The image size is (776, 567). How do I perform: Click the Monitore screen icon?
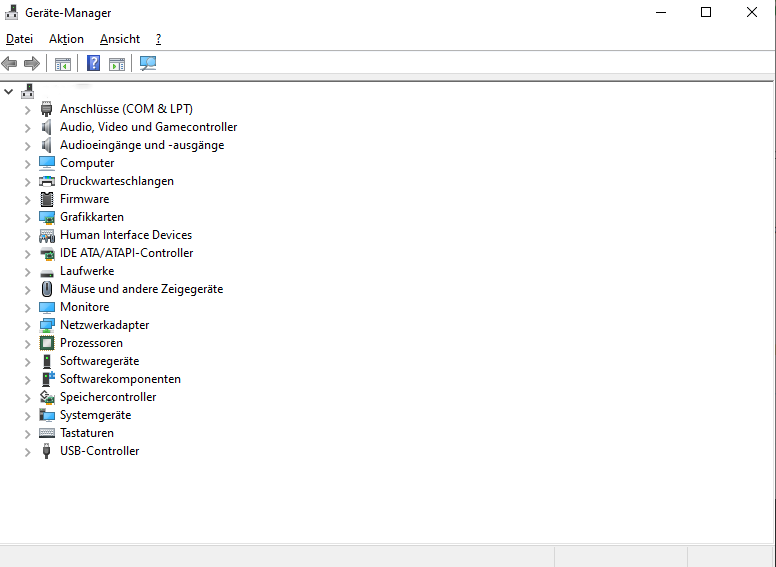click(47, 307)
